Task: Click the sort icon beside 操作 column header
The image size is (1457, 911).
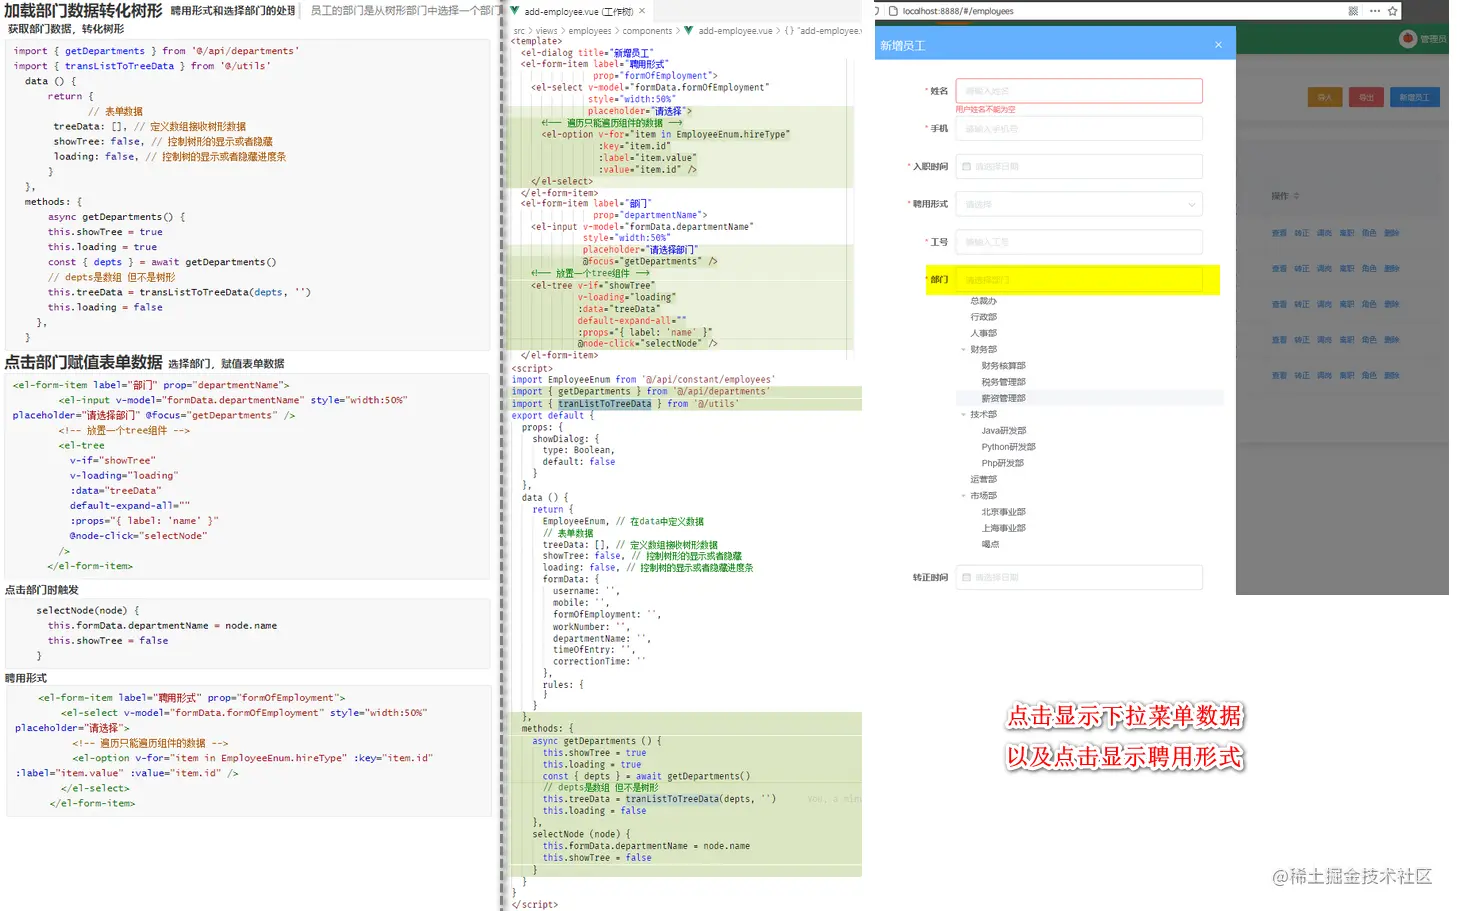Action: pyautogui.click(x=1296, y=196)
